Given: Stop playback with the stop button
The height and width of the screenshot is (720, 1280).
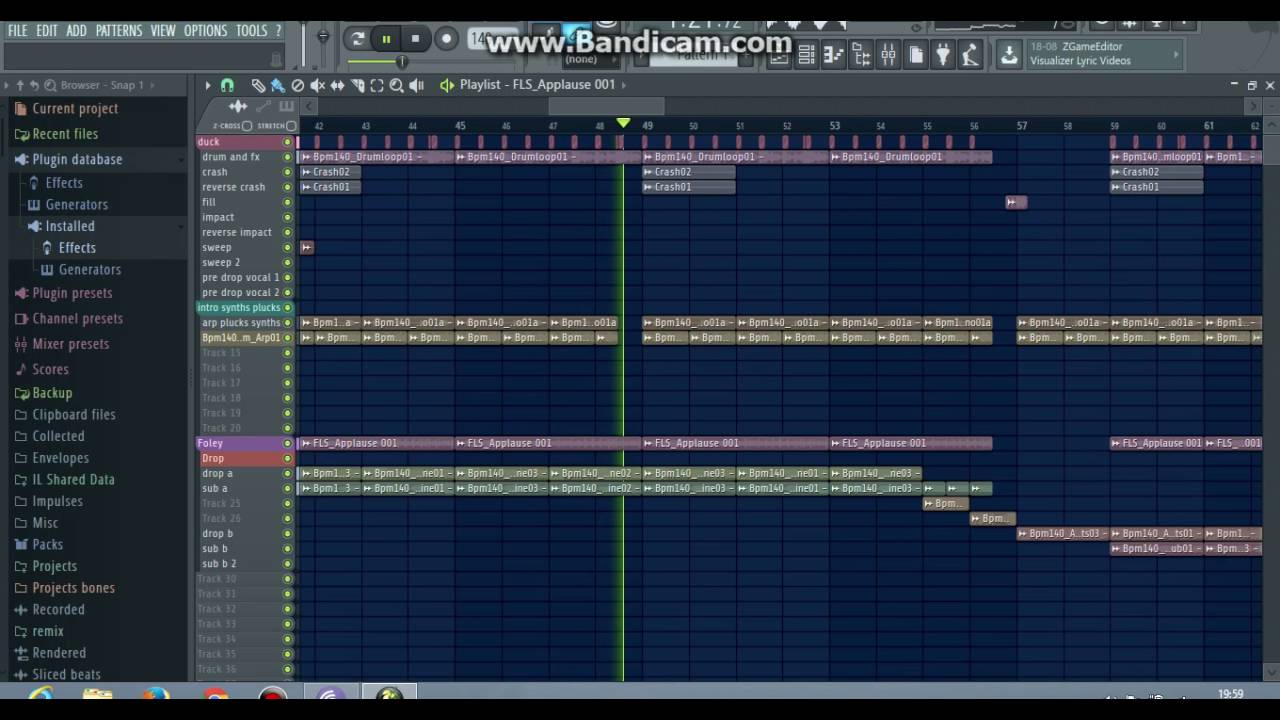Looking at the screenshot, I should coord(415,39).
